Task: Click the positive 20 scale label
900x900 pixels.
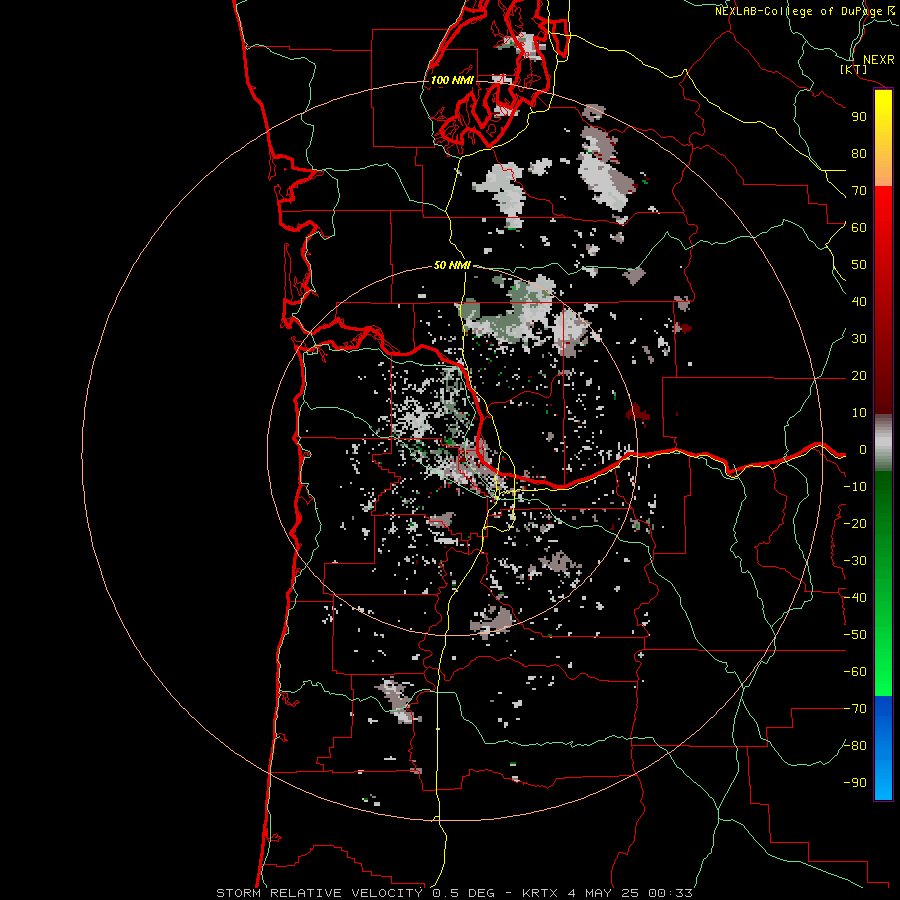Action: pos(859,375)
